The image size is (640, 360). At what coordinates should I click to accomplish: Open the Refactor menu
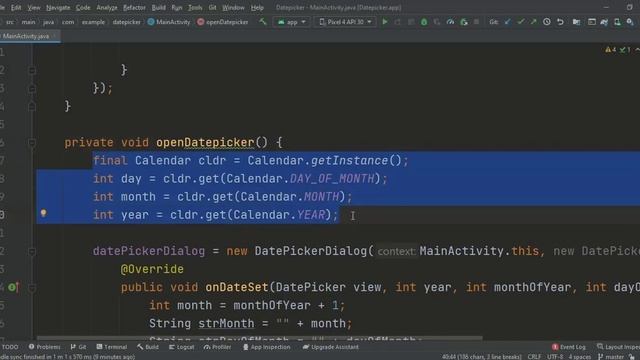pyautogui.click(x=134, y=7)
